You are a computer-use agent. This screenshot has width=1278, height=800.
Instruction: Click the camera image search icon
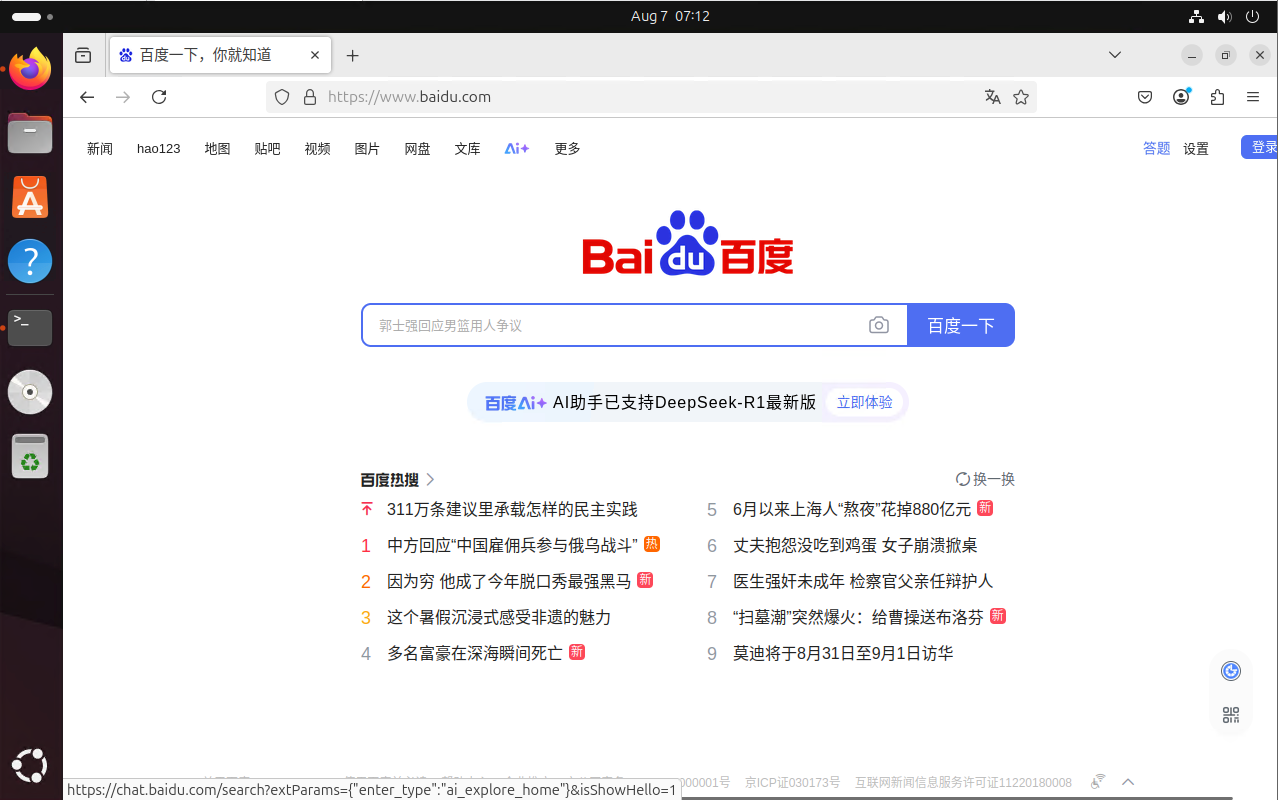coord(879,325)
